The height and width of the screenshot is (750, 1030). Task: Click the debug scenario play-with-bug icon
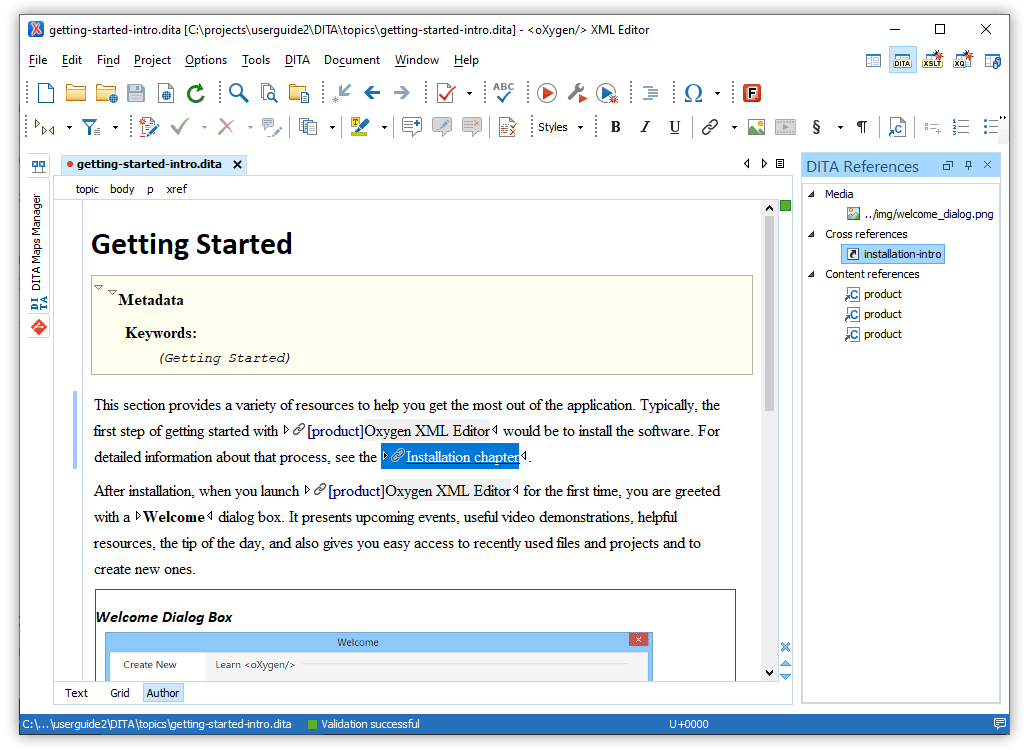pyautogui.click(x=607, y=93)
